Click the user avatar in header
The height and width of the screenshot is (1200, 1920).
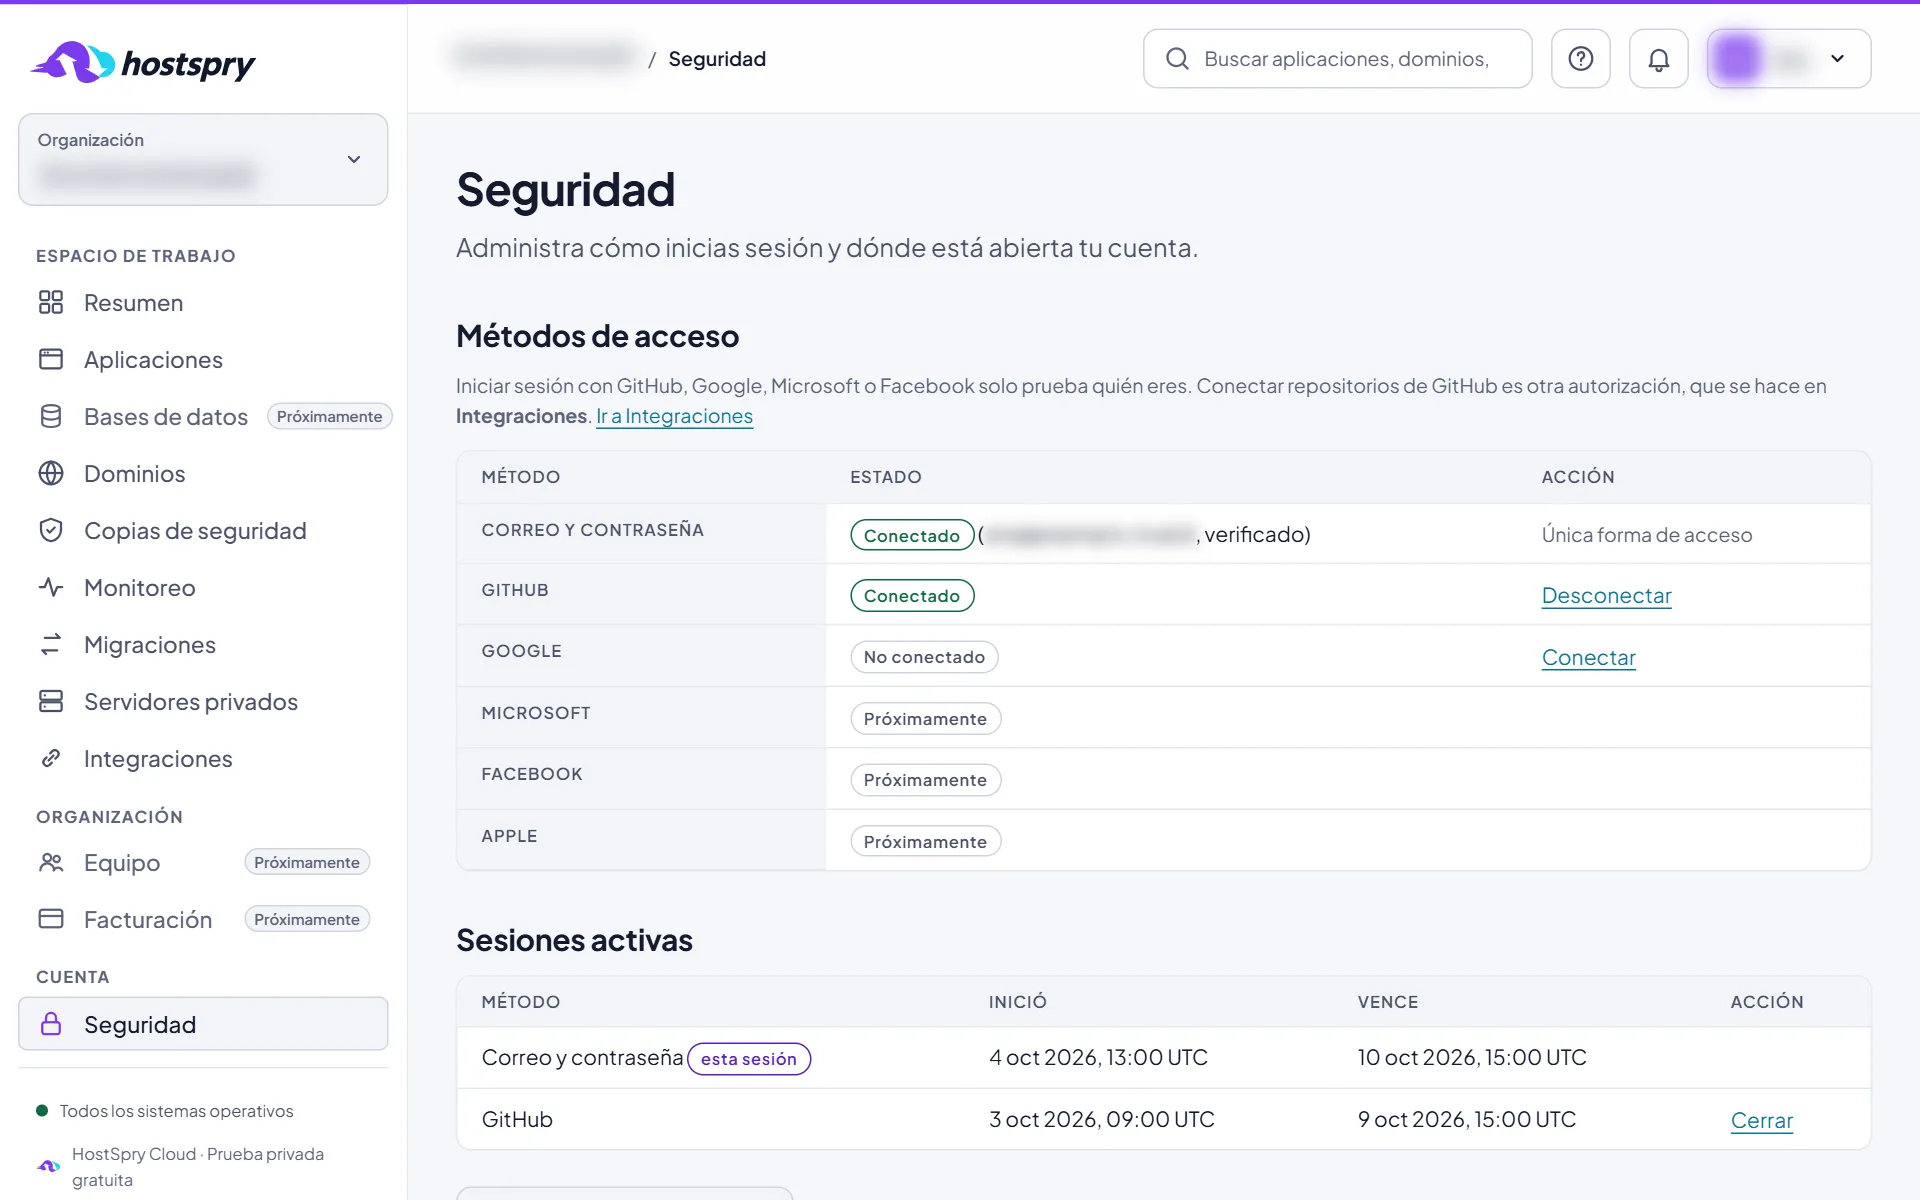tap(1736, 59)
